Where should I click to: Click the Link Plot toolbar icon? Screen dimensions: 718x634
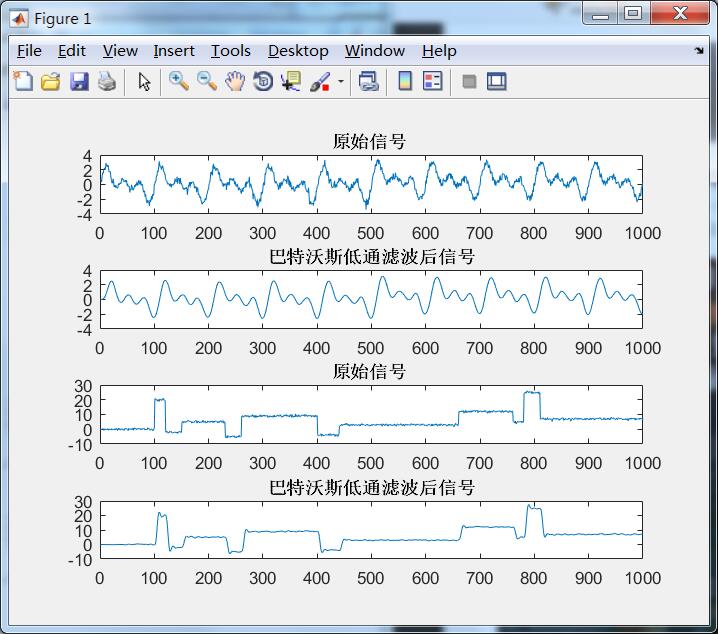[369, 81]
